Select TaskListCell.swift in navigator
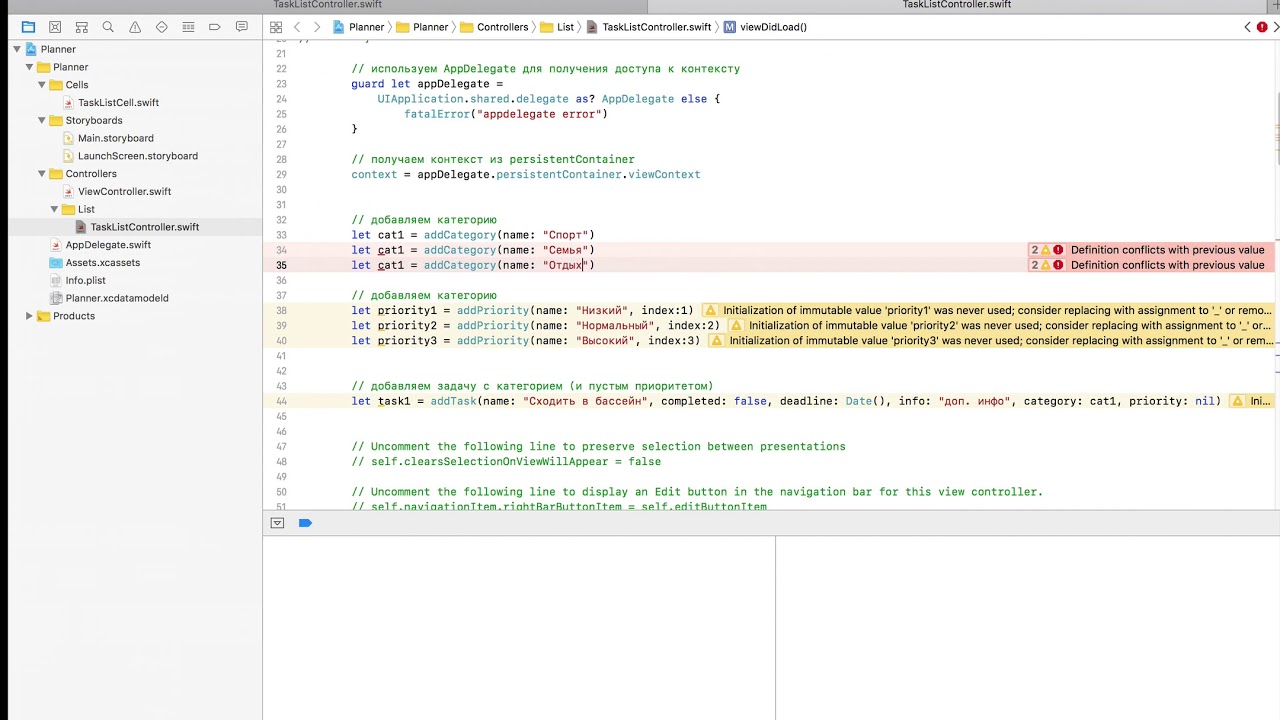The height and width of the screenshot is (720, 1280). 118,103
